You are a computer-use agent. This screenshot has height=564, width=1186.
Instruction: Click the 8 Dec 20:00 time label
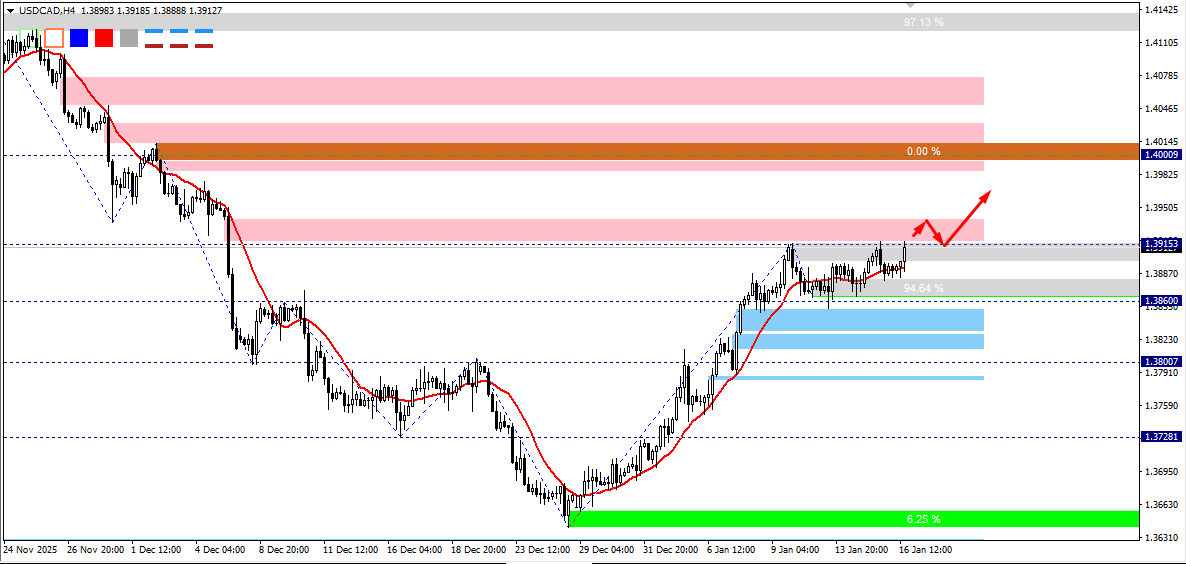tap(286, 550)
